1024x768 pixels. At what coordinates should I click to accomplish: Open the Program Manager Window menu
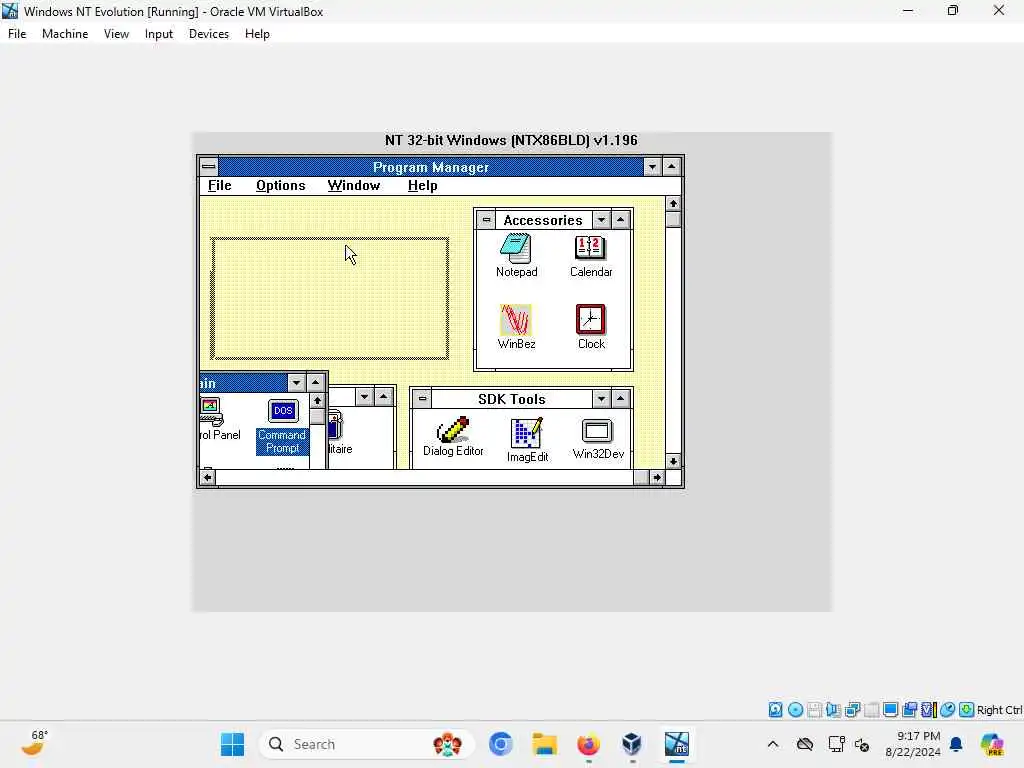pyautogui.click(x=353, y=185)
